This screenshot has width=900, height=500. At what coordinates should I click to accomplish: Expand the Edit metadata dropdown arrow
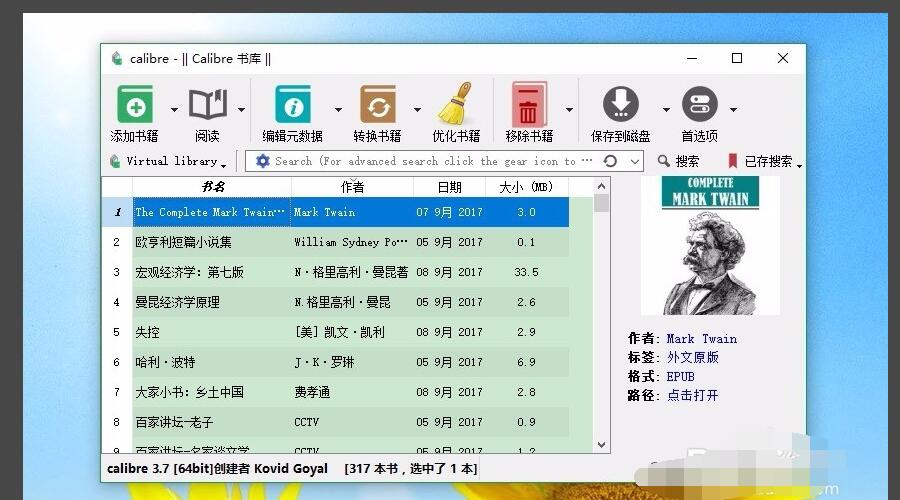(x=338, y=109)
